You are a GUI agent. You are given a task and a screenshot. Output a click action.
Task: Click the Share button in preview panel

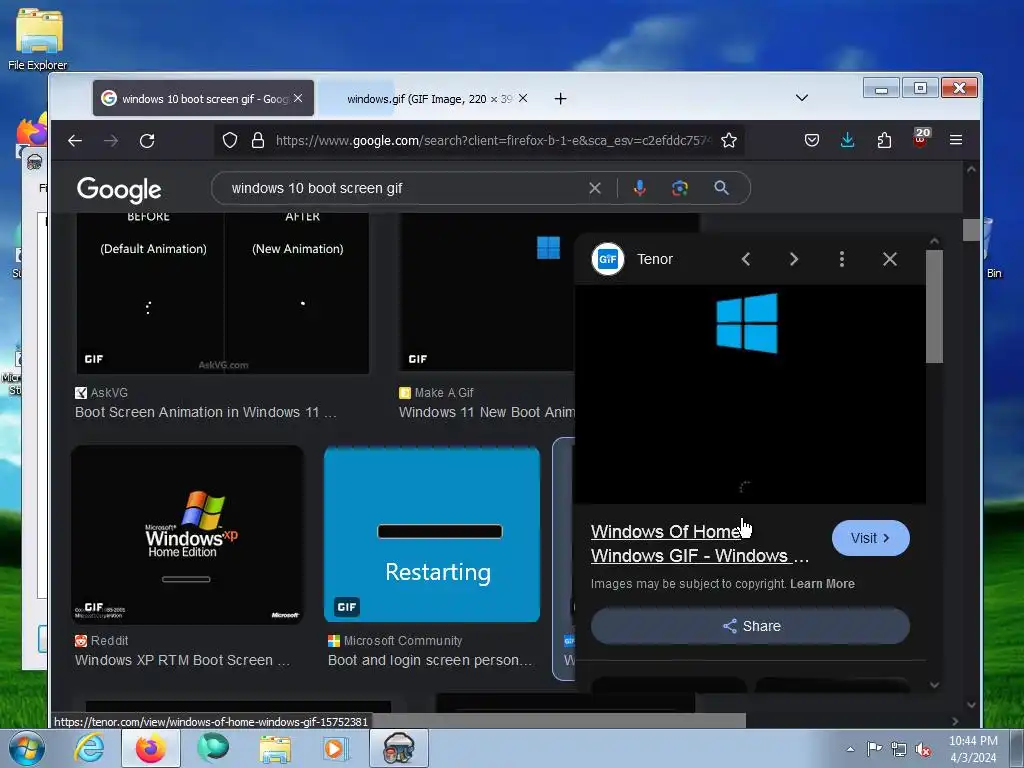[750, 626]
